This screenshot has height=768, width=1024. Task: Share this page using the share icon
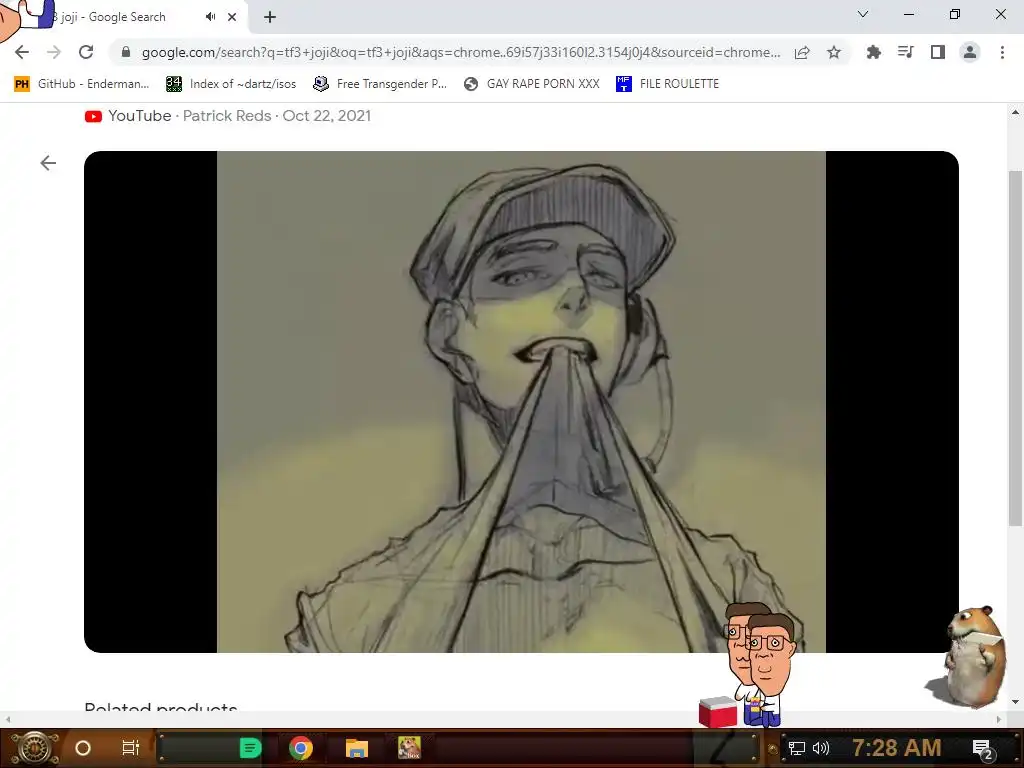tap(802, 52)
